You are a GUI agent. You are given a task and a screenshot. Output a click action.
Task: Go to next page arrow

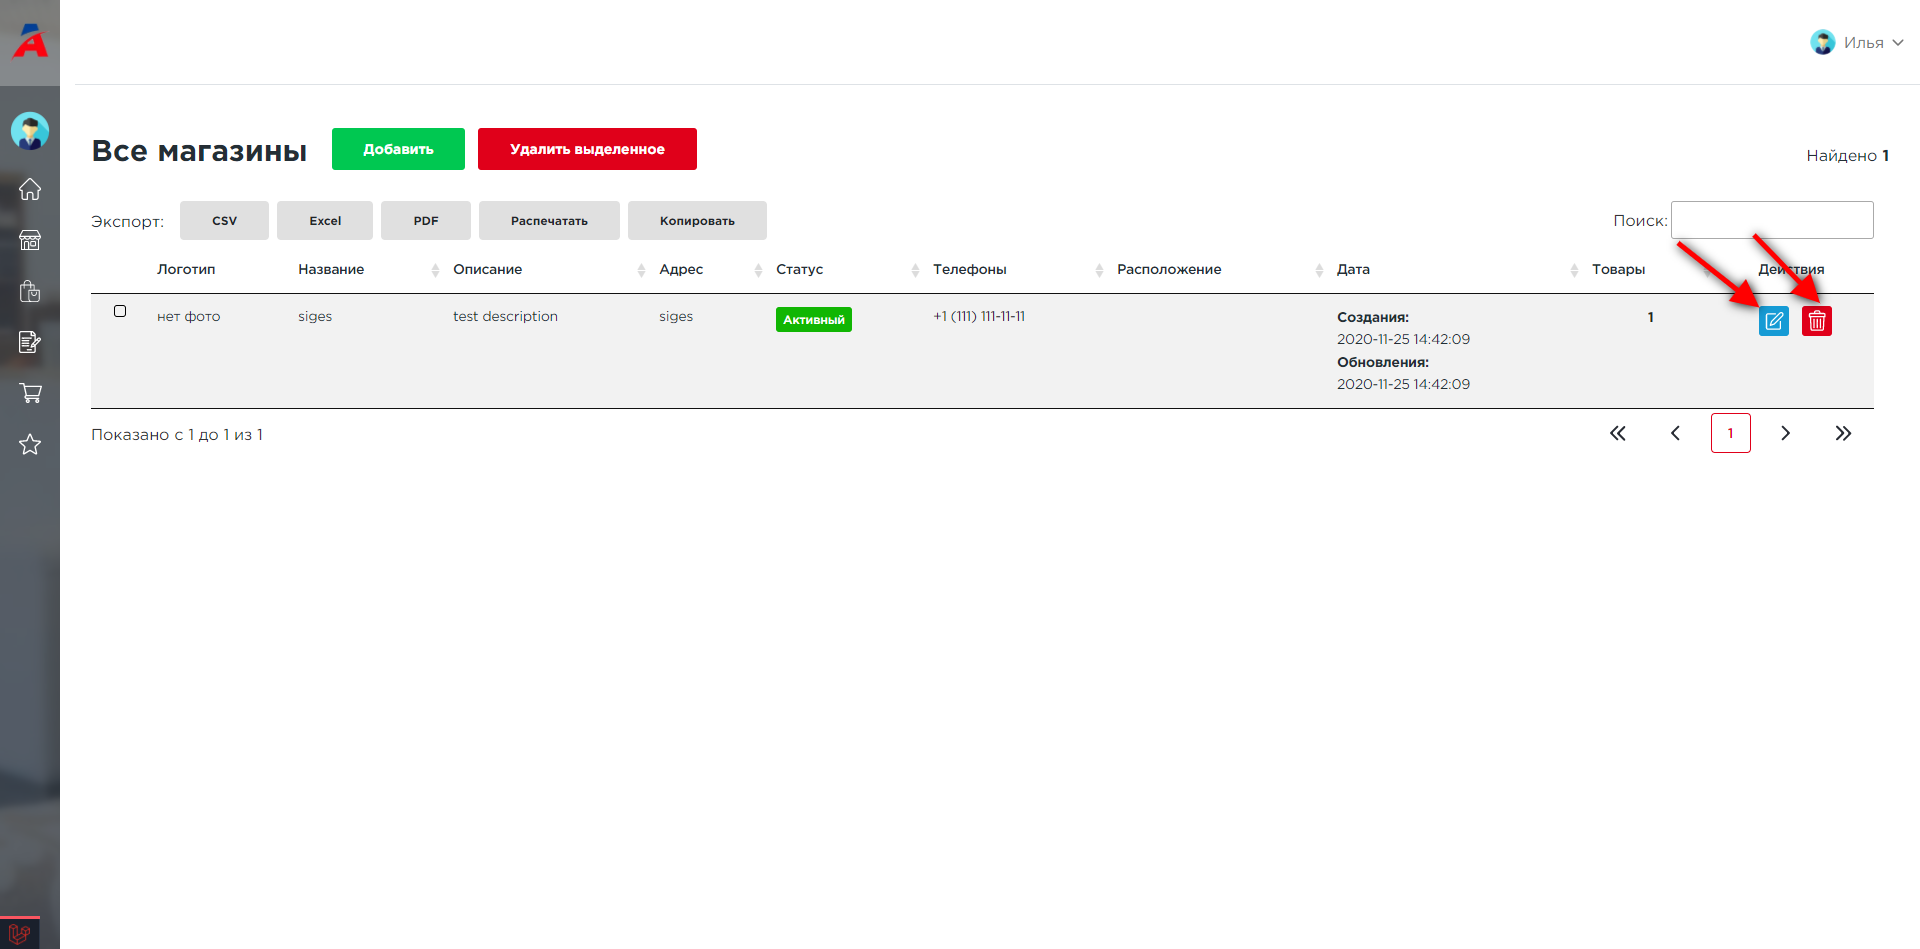click(1785, 433)
